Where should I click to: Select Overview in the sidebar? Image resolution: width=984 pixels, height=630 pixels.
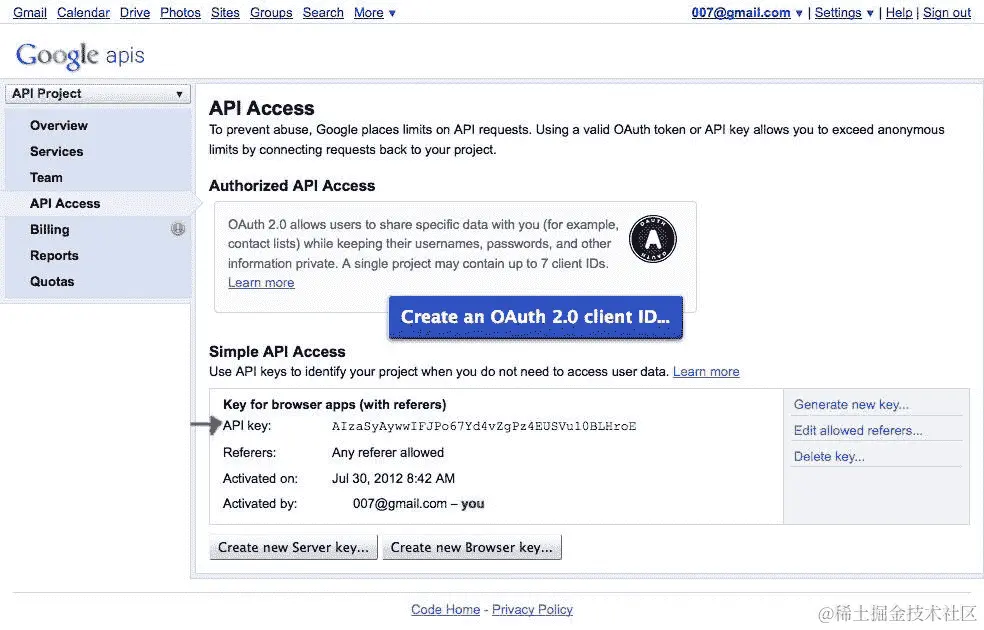pyautogui.click(x=59, y=125)
